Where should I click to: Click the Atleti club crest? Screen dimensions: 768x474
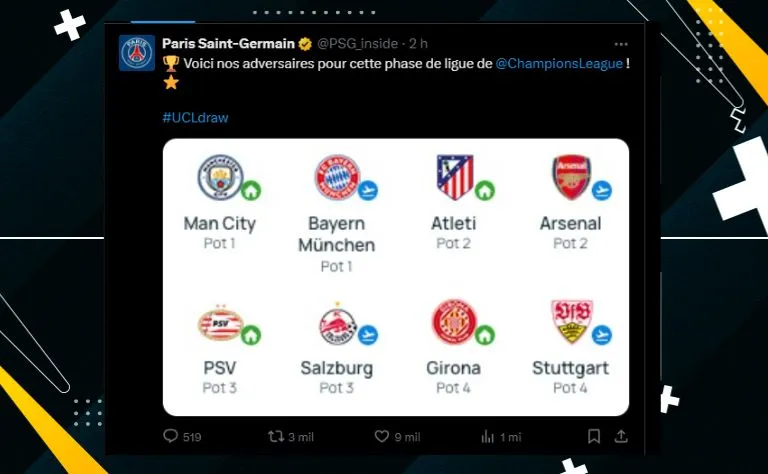[x=452, y=177]
